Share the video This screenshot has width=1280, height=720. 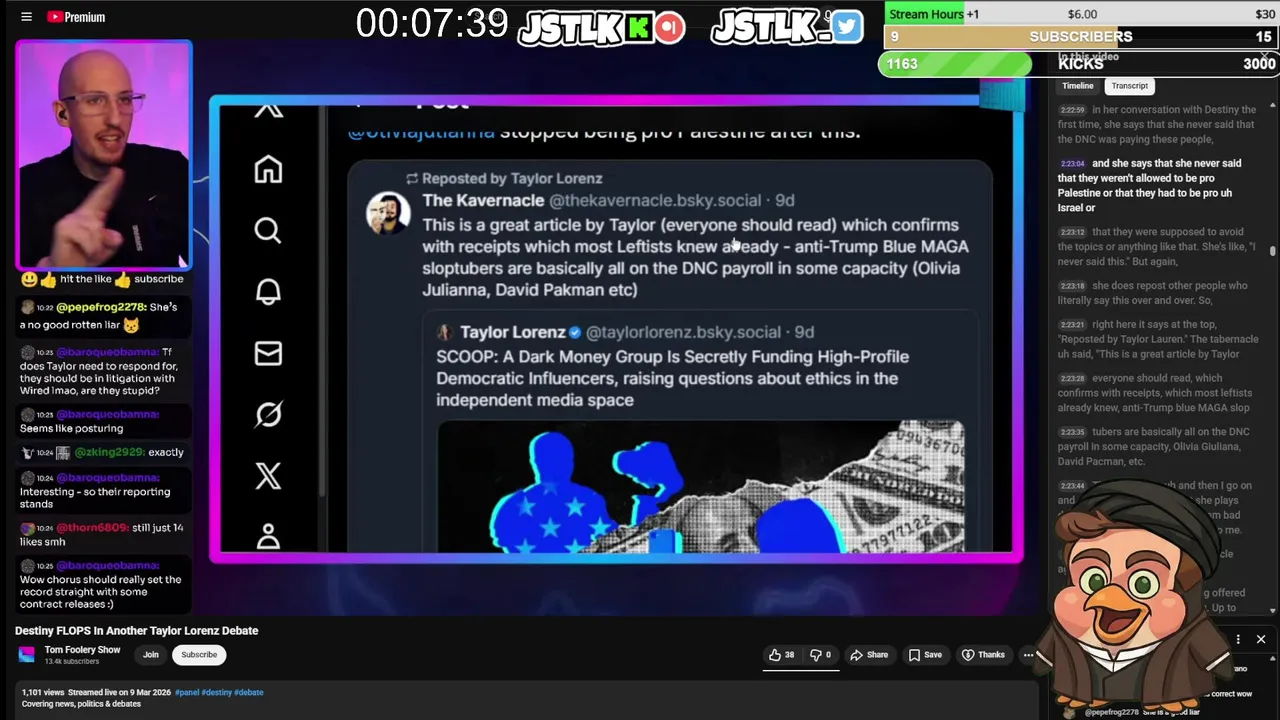click(869, 655)
